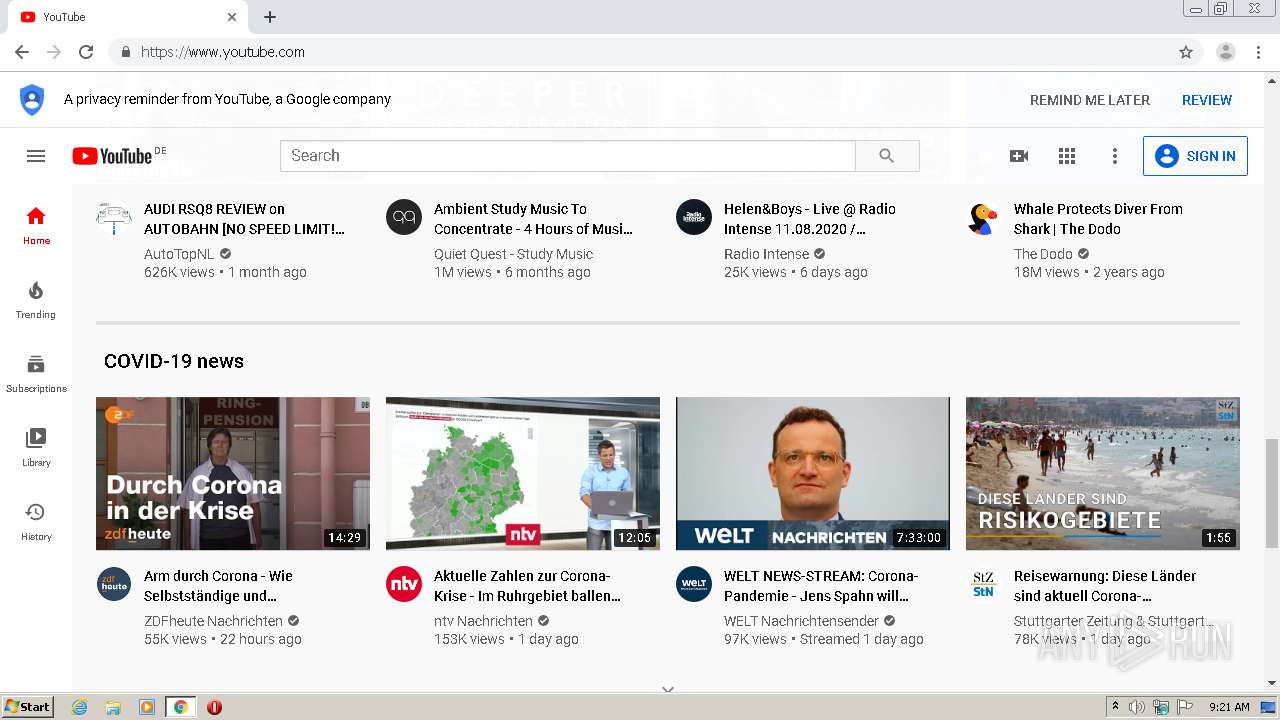Screen dimensions: 1280x720
Task: Open media player from taskbar
Action: coord(147,707)
